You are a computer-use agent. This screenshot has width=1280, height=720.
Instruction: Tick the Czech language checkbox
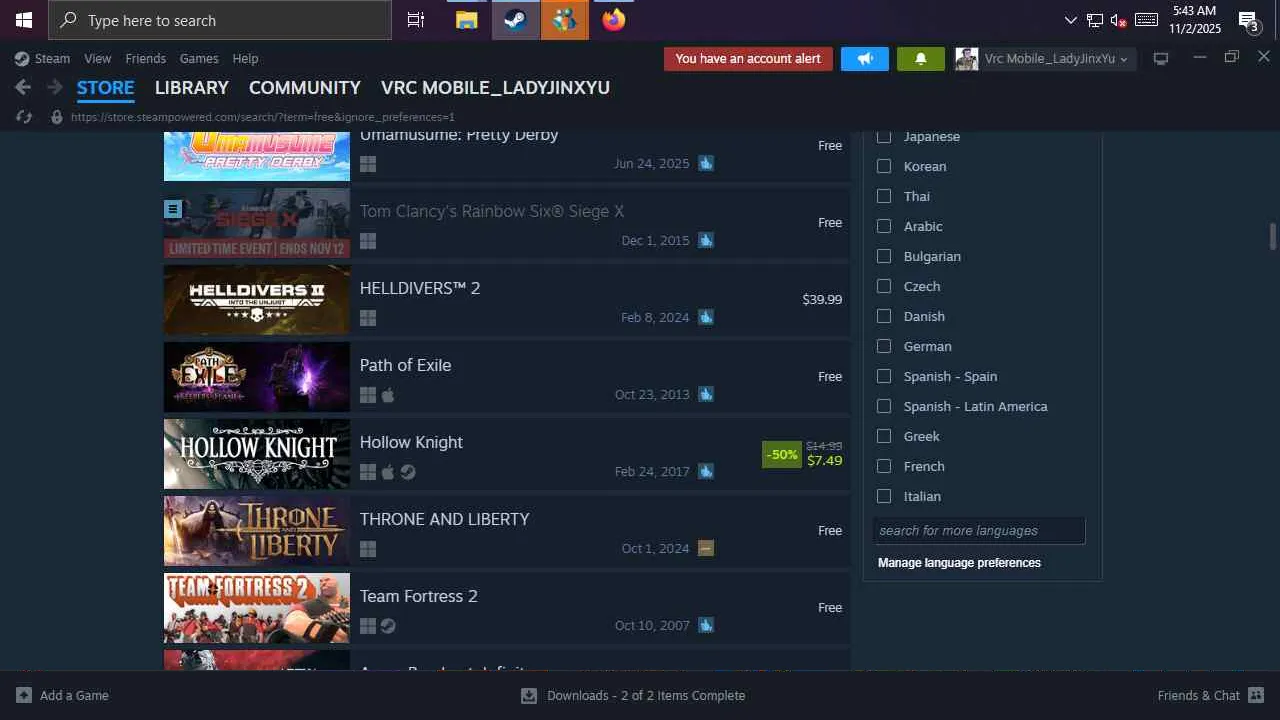(x=884, y=286)
